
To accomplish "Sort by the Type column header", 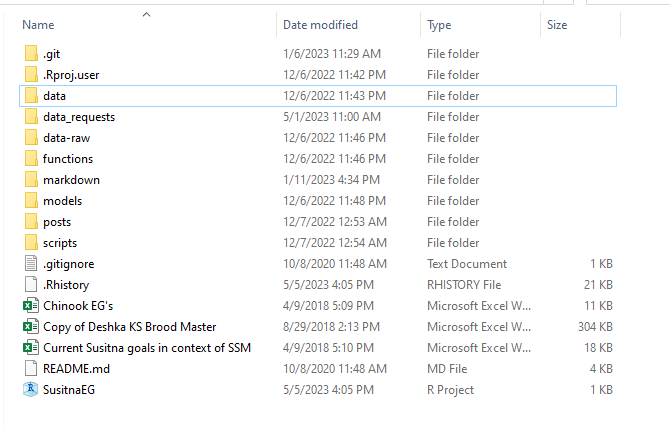I will coord(439,25).
